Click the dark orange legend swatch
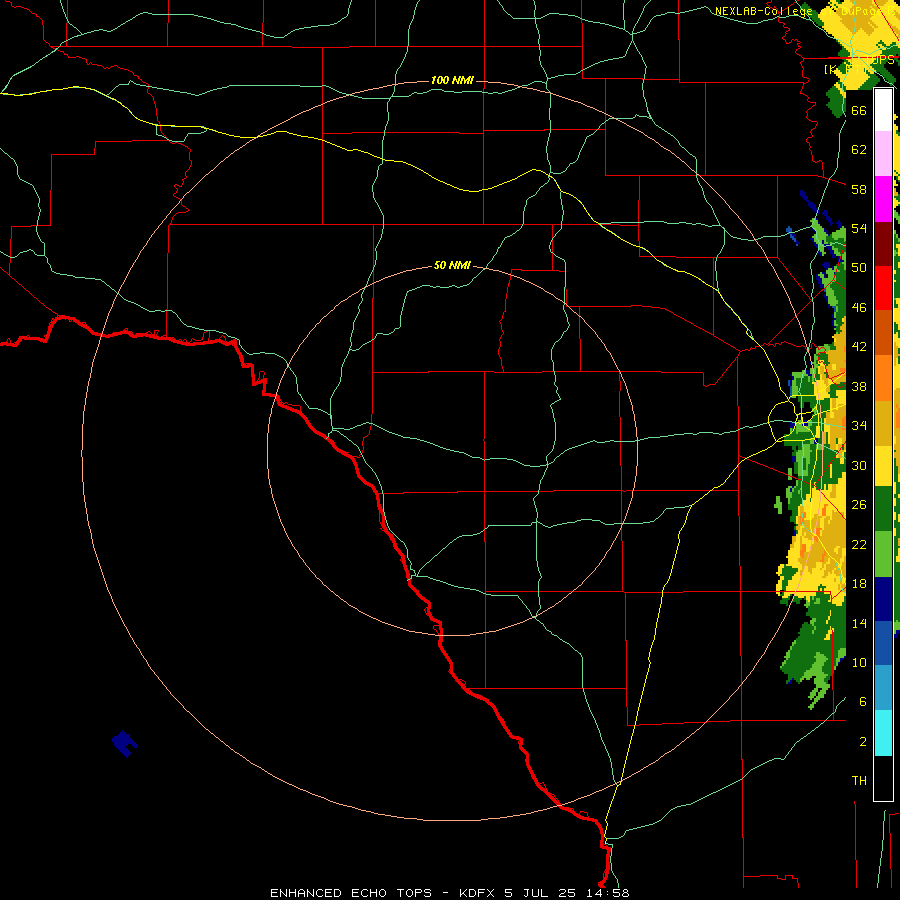Screen dimensions: 900x900 (883, 332)
